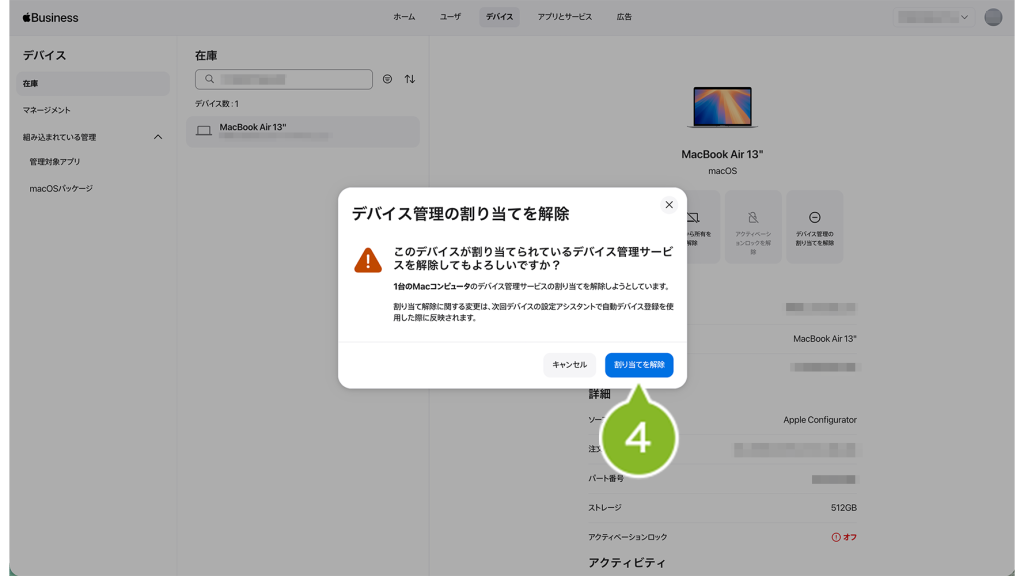The height and width of the screenshot is (576, 1024).
Task: Select マネージメント in the sidebar
Action: point(47,110)
